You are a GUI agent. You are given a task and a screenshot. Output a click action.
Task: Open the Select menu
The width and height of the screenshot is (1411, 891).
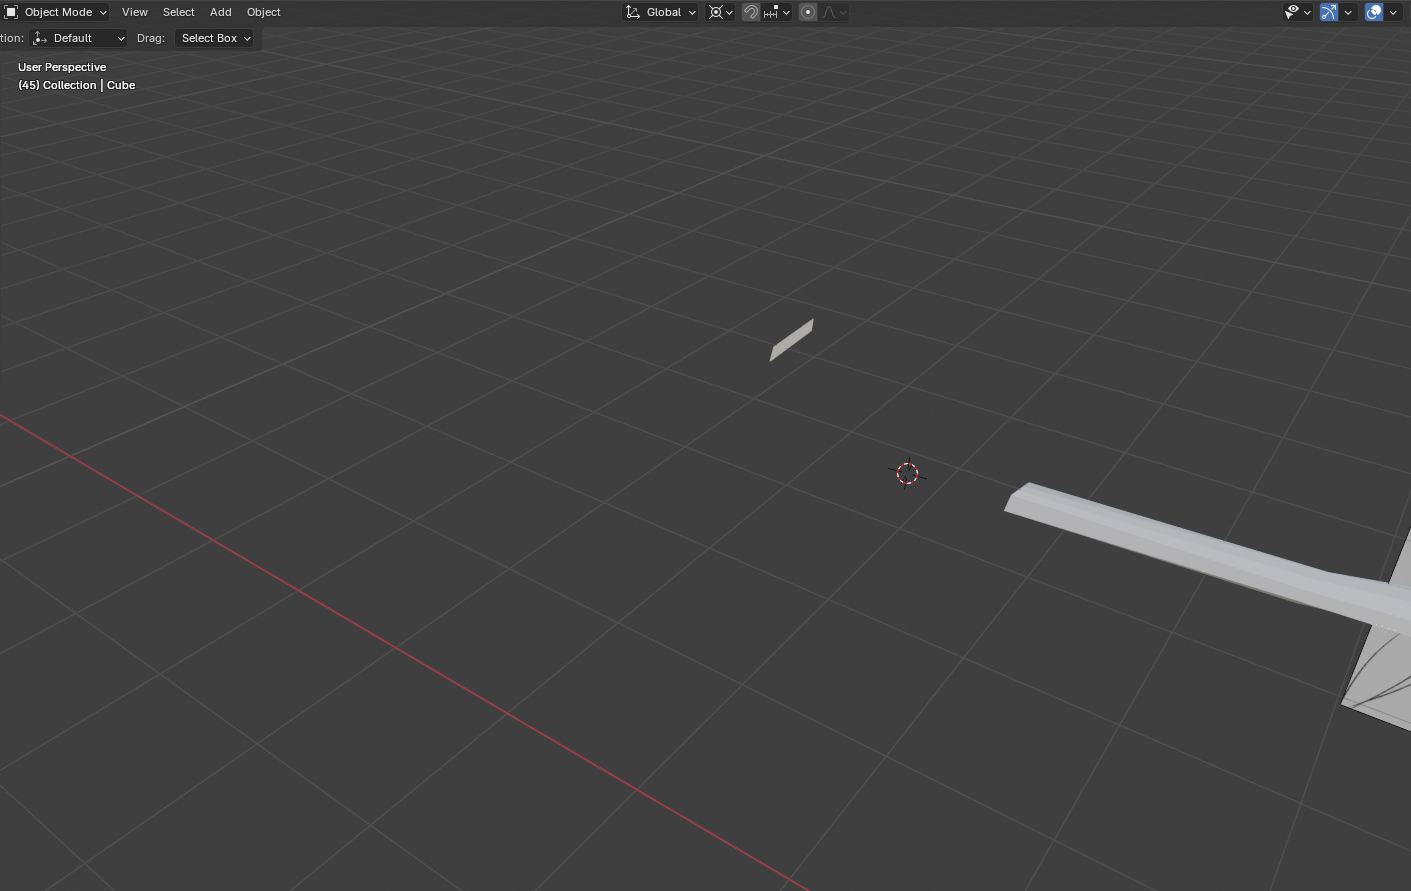pyautogui.click(x=179, y=12)
